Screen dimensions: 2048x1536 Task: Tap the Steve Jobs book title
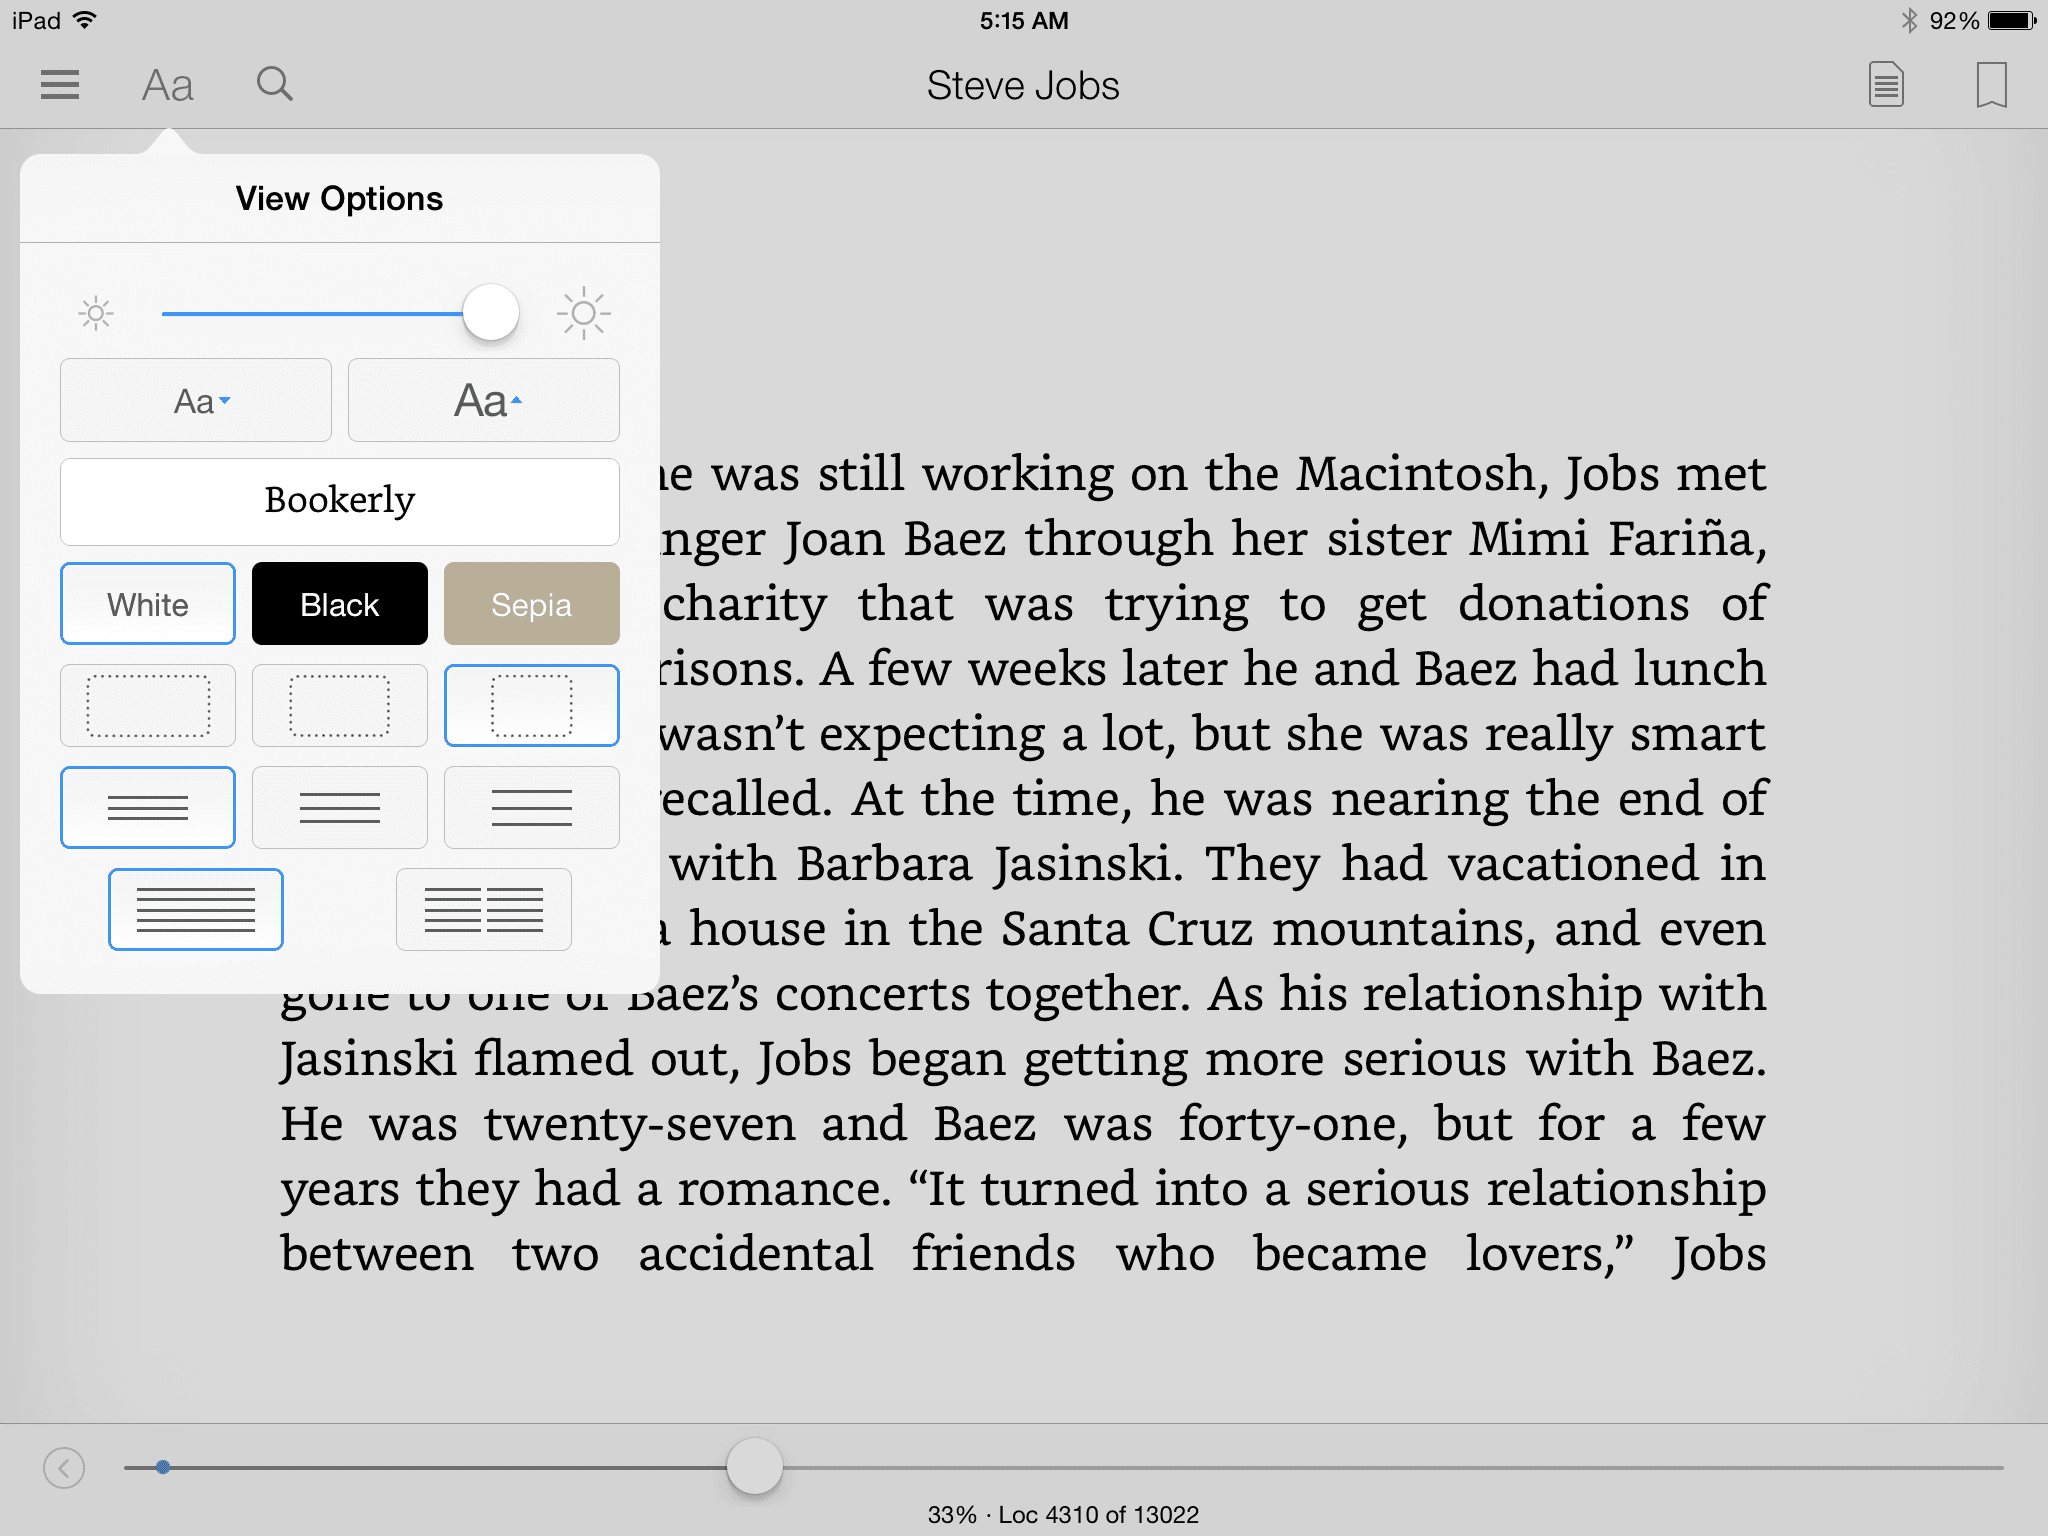pyautogui.click(x=1023, y=86)
